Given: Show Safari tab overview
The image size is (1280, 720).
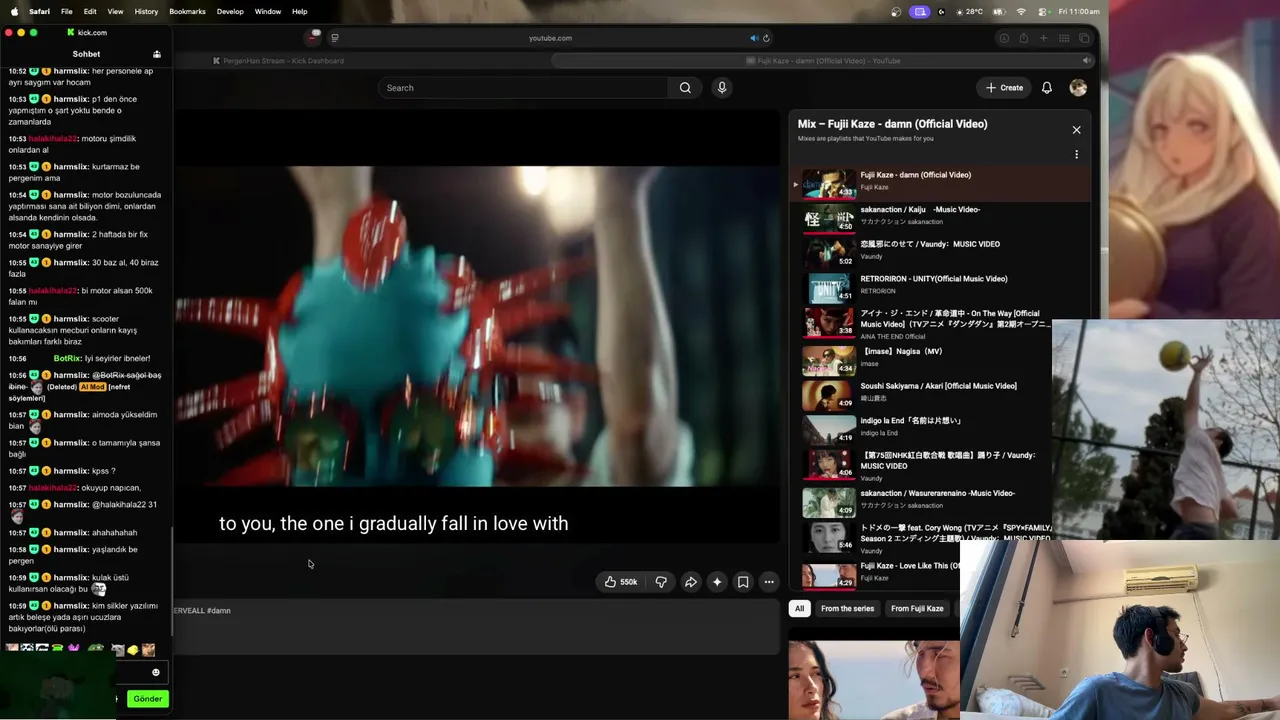Looking at the screenshot, I should [1084, 38].
